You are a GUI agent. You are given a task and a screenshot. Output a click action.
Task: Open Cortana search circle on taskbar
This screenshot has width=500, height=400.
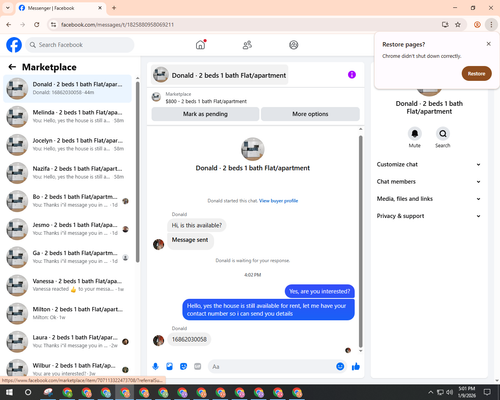pyautogui.click(x=28, y=392)
